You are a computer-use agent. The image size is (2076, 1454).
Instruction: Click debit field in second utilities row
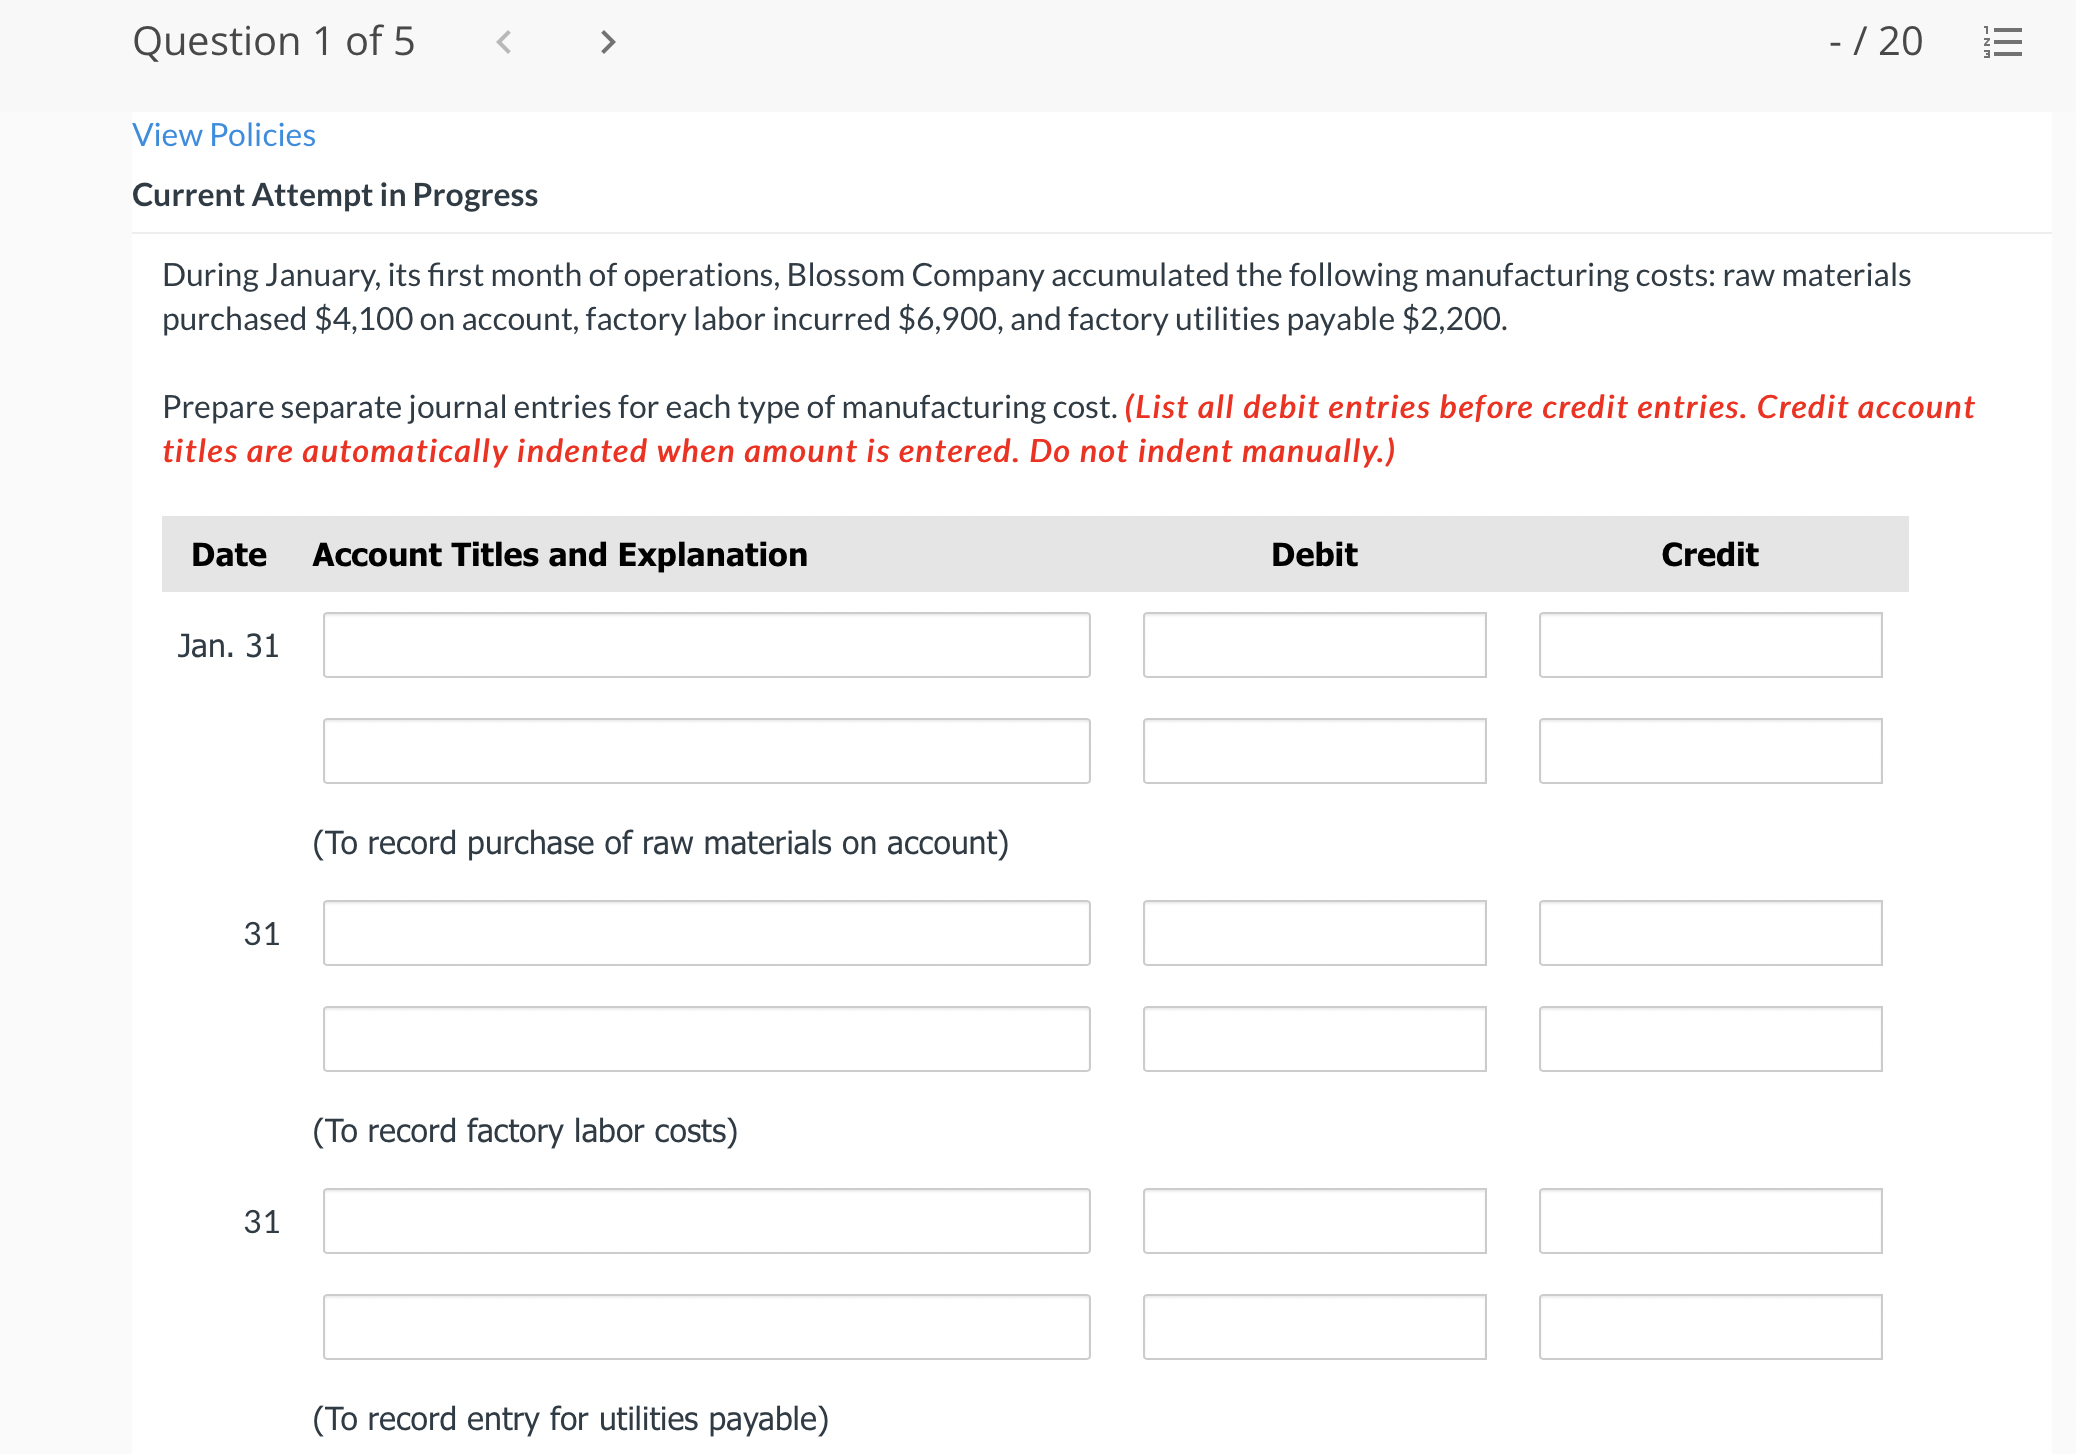pyautogui.click(x=1314, y=1327)
